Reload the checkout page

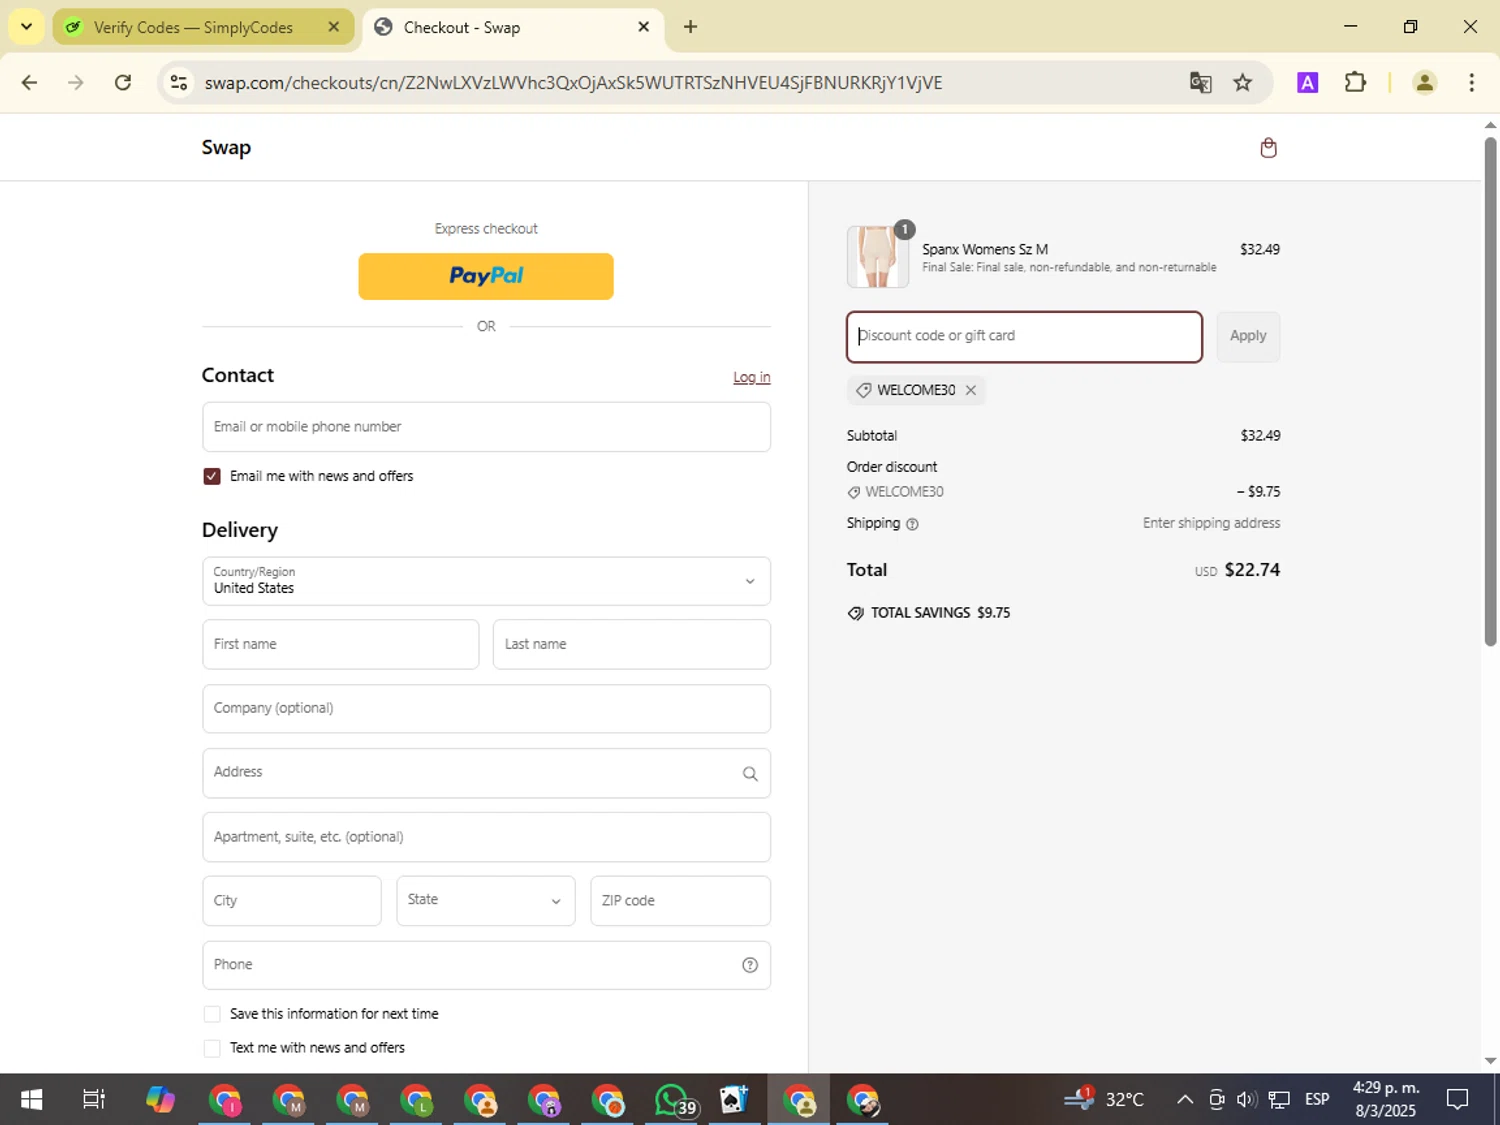click(x=123, y=83)
